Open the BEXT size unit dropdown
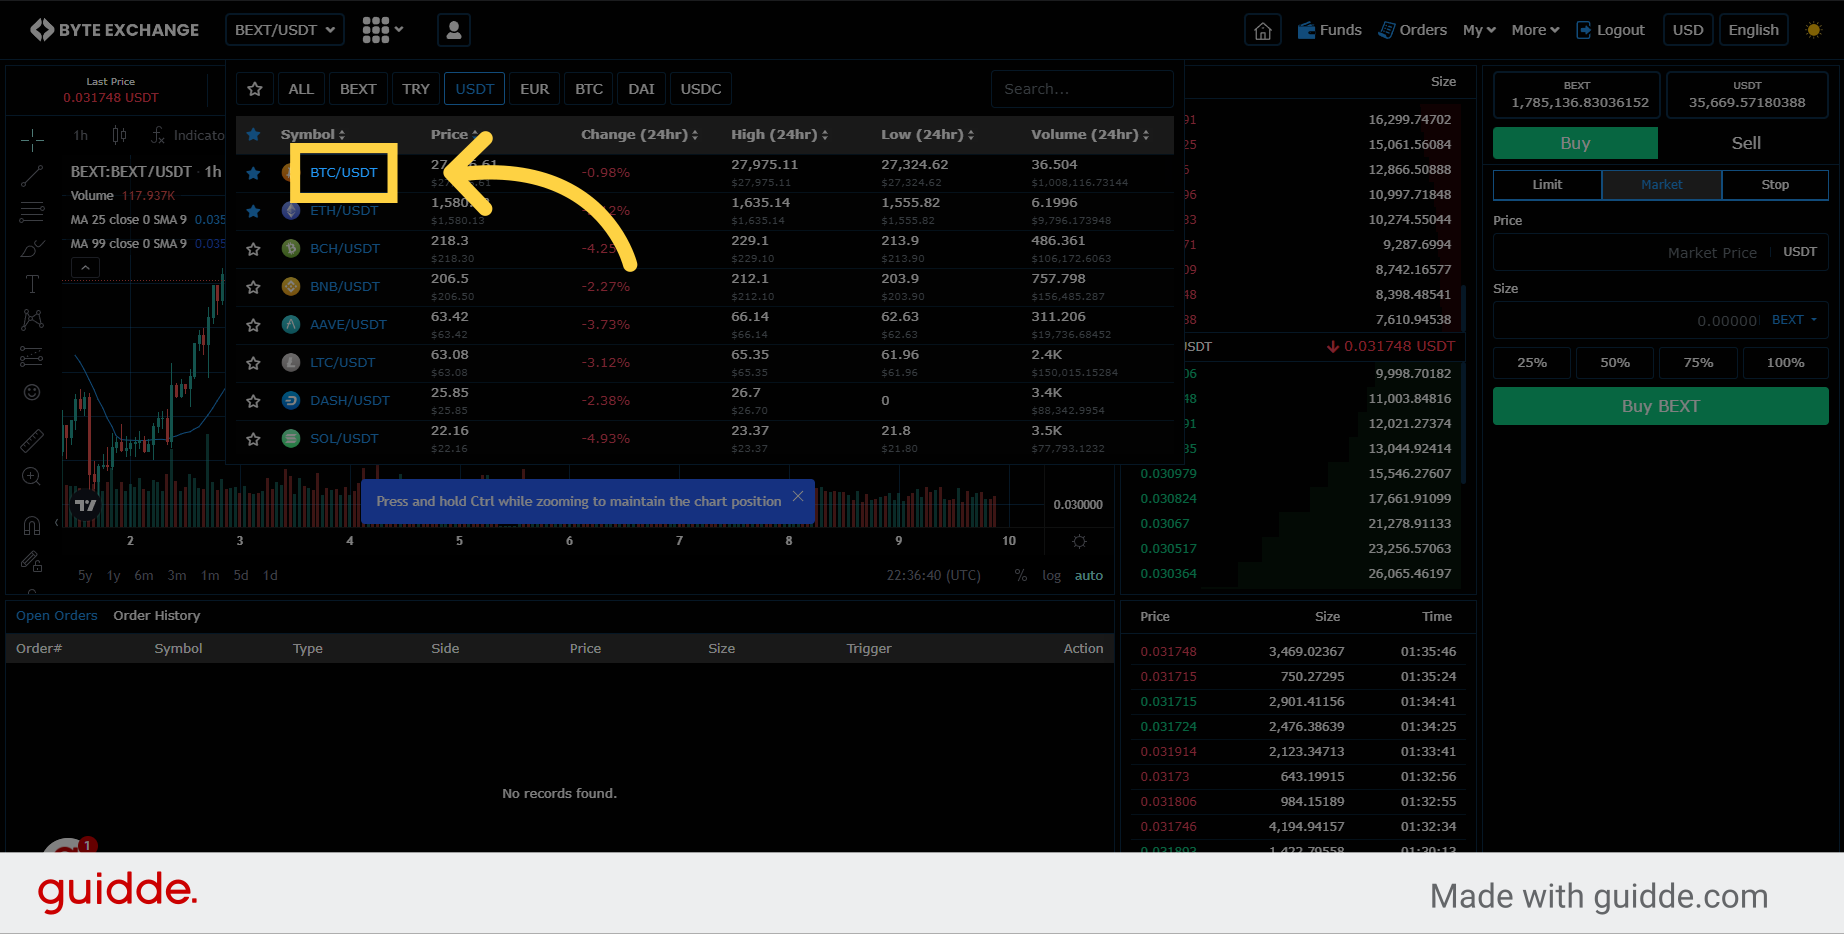Image resolution: width=1844 pixels, height=934 pixels. tap(1795, 320)
